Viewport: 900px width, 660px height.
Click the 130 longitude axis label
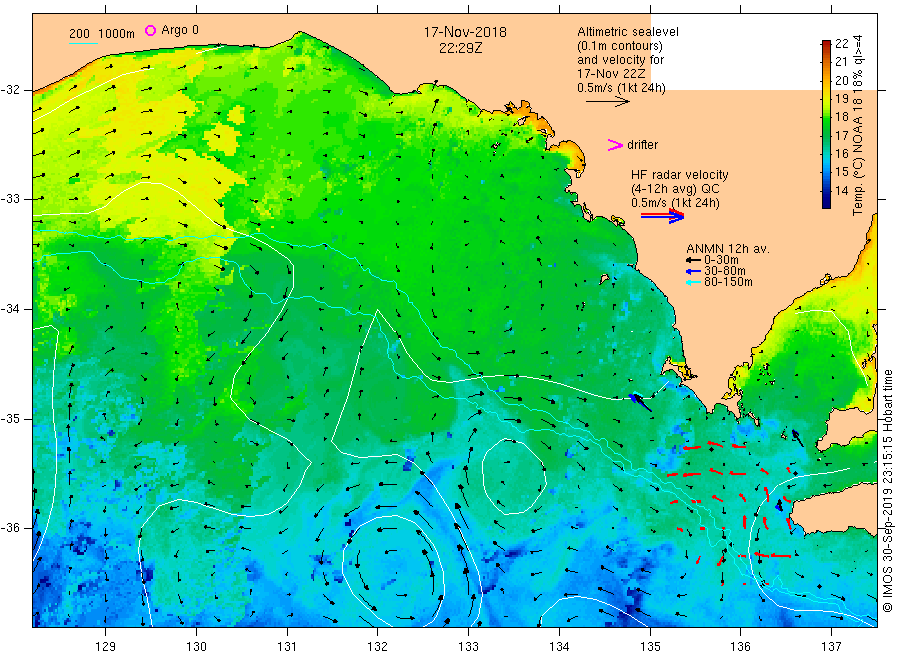(x=196, y=647)
